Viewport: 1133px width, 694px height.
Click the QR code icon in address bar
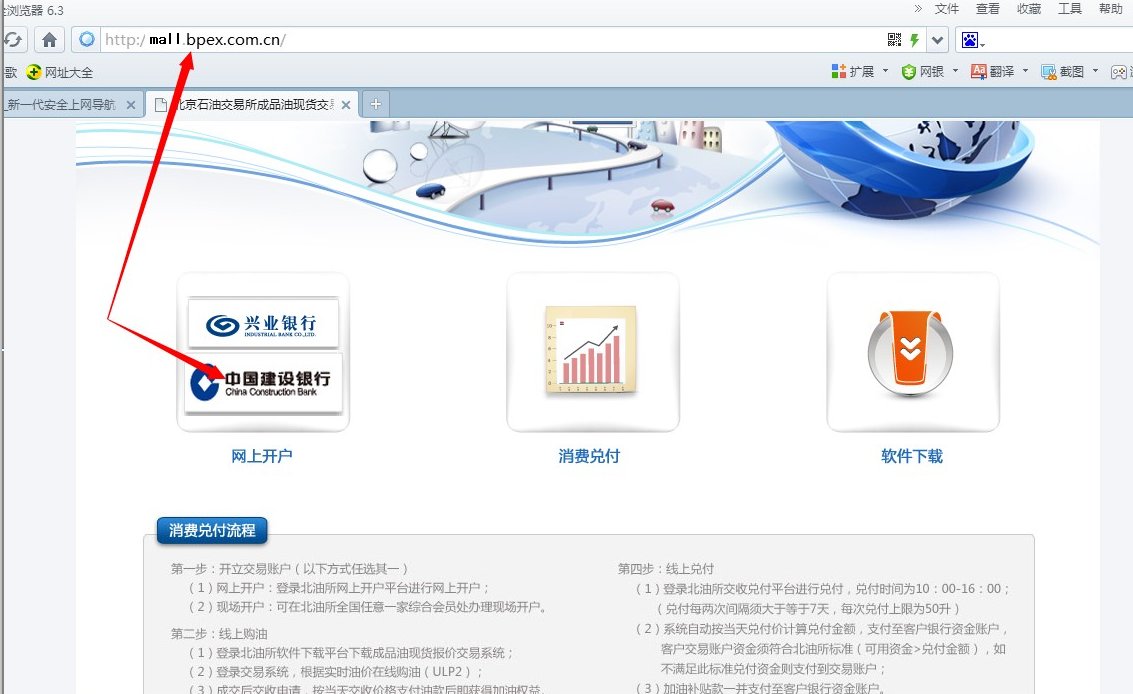(894, 40)
